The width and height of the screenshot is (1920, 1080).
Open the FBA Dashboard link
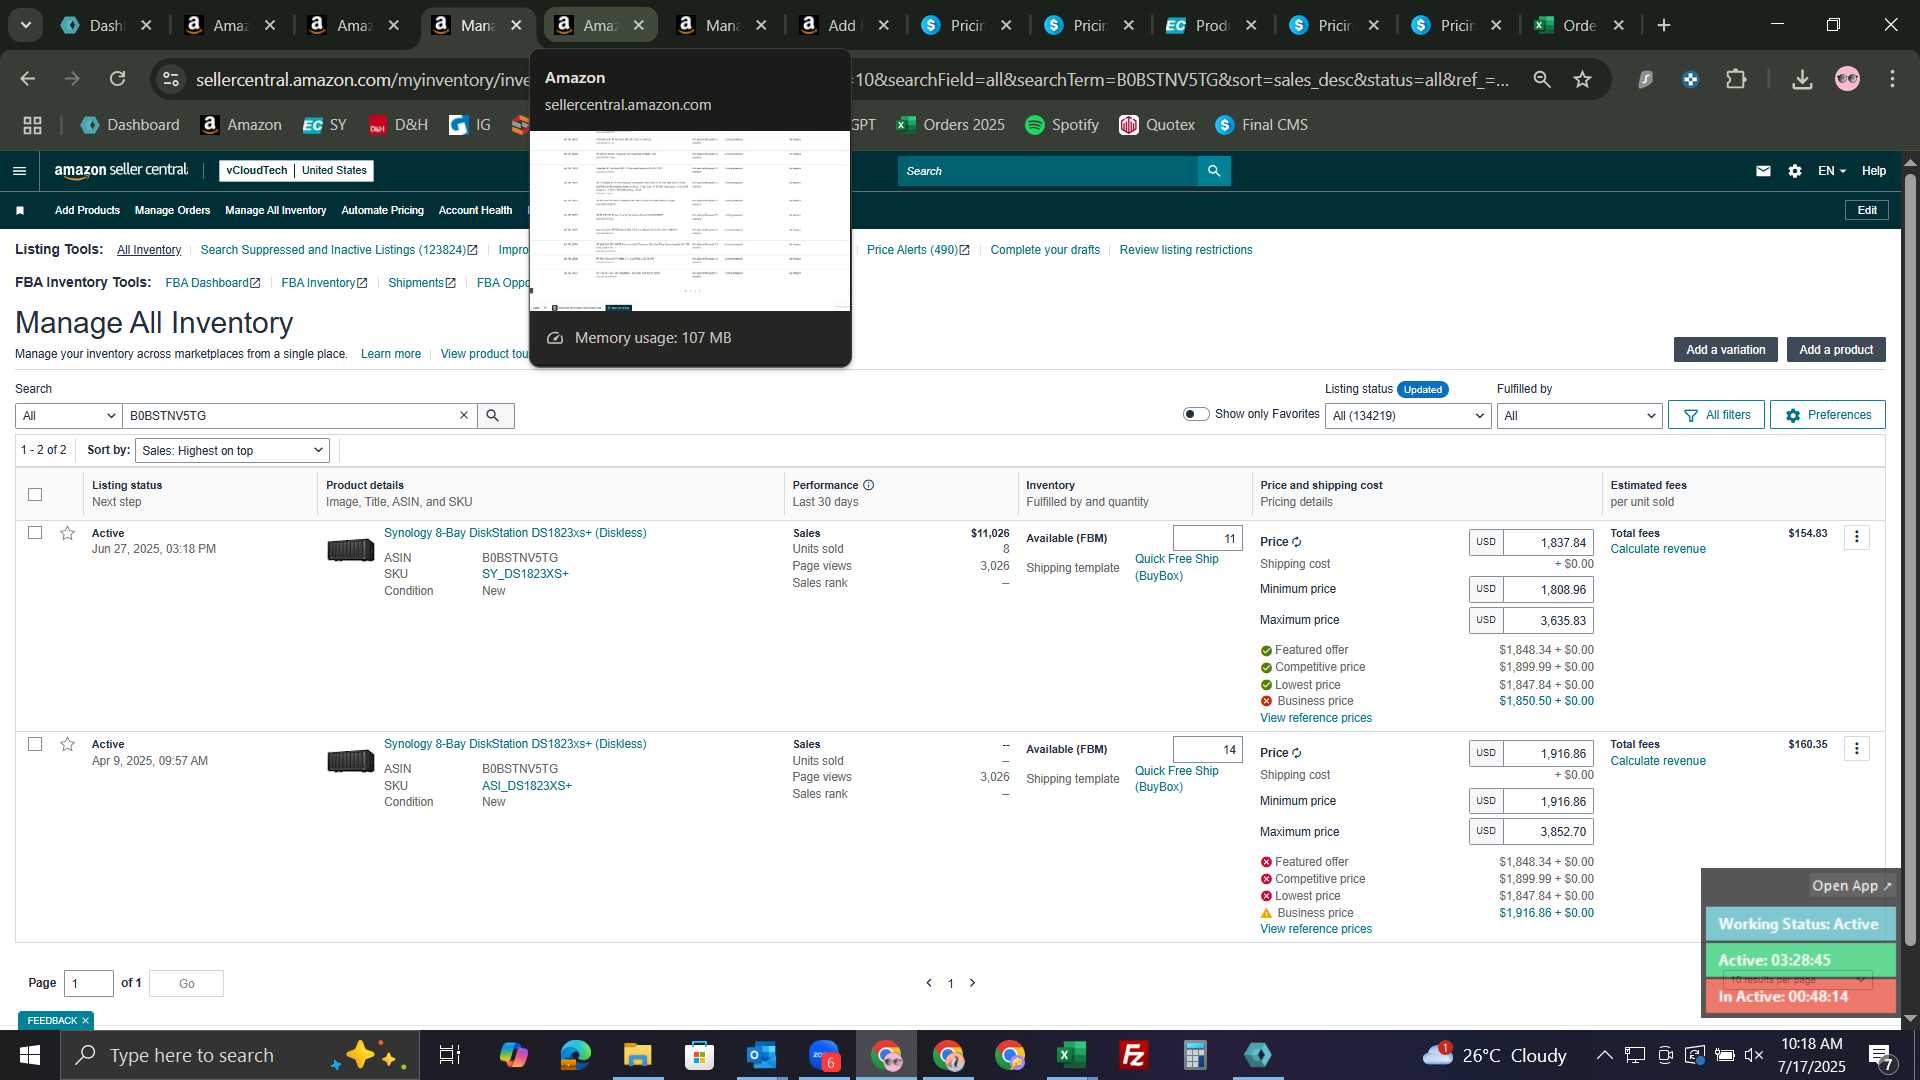(x=212, y=283)
